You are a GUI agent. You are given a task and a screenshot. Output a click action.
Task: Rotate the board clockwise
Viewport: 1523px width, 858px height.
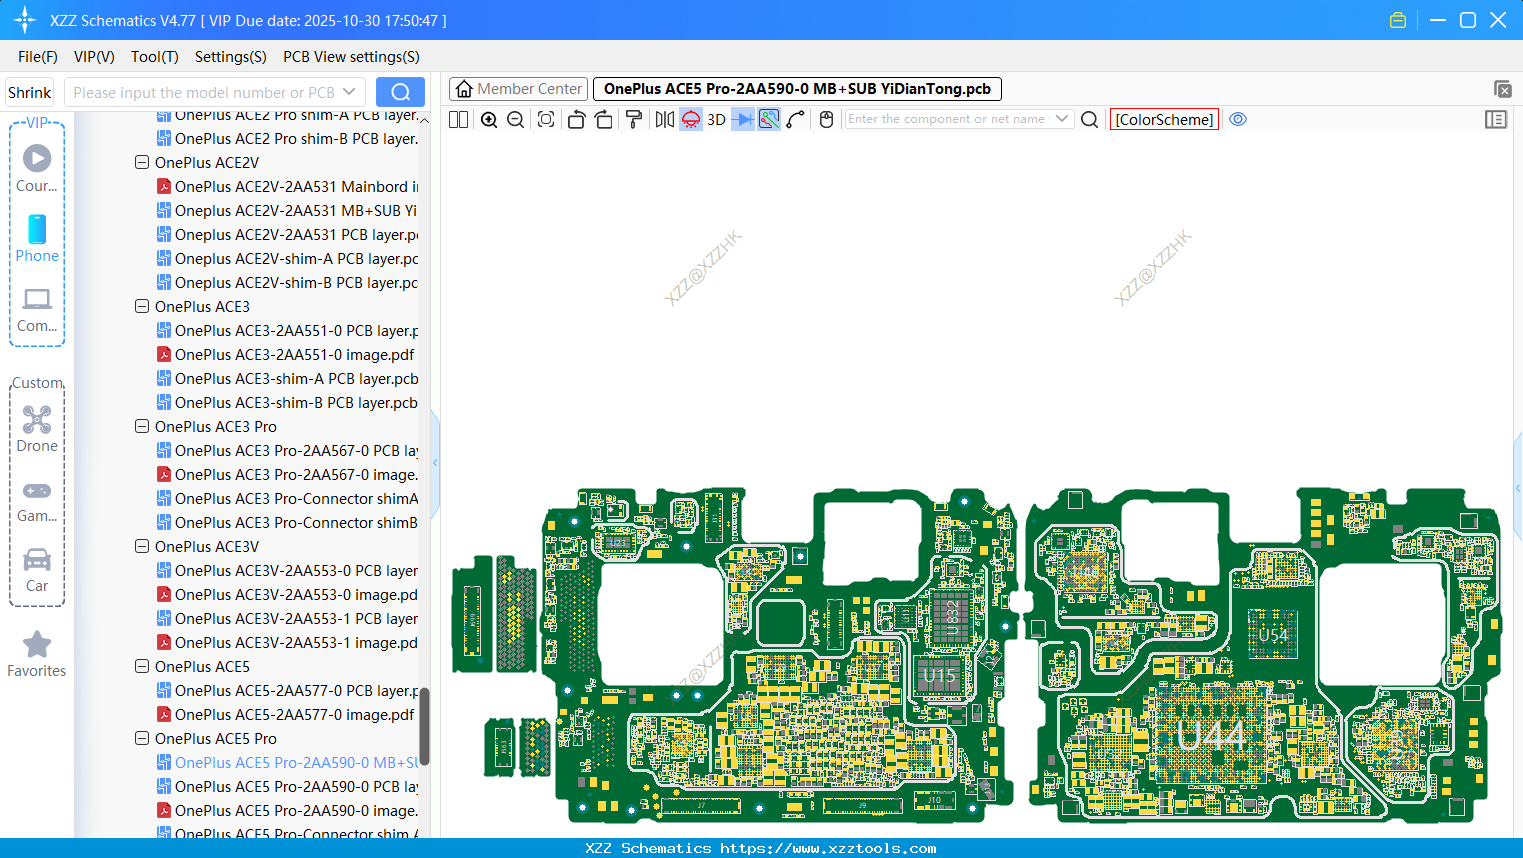pyautogui.click(x=604, y=120)
